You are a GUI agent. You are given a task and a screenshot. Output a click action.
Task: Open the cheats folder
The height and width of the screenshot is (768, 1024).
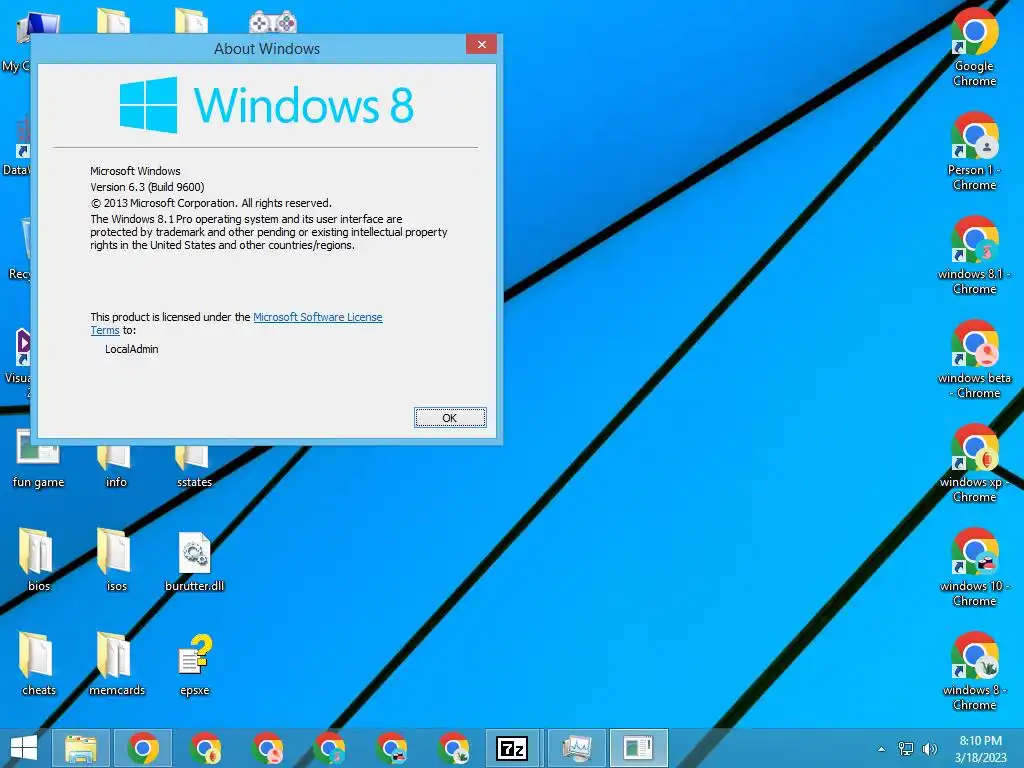(x=38, y=664)
